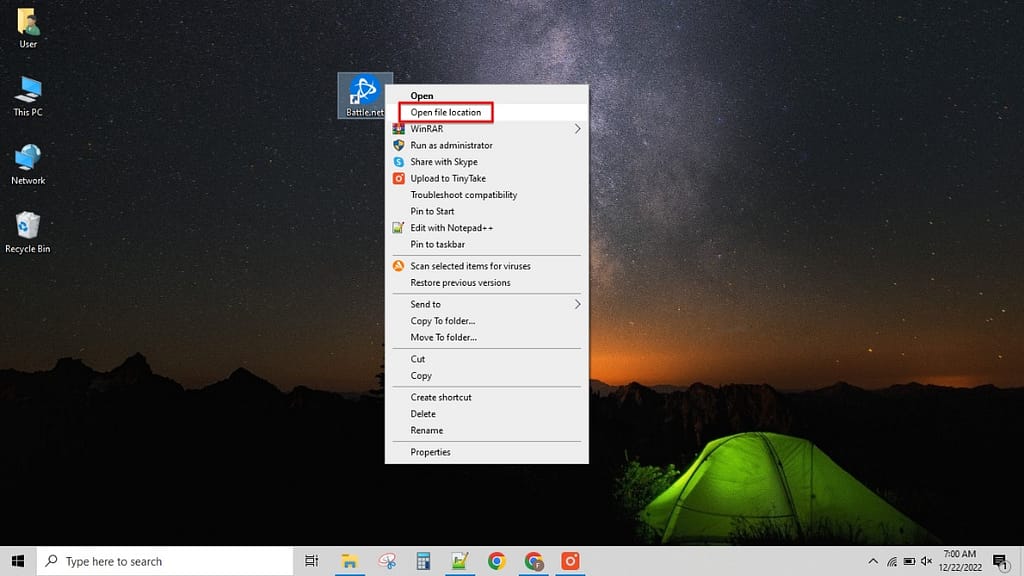Viewport: 1024px width, 576px height.
Task: Select Delete in the context menu
Action: (487, 414)
